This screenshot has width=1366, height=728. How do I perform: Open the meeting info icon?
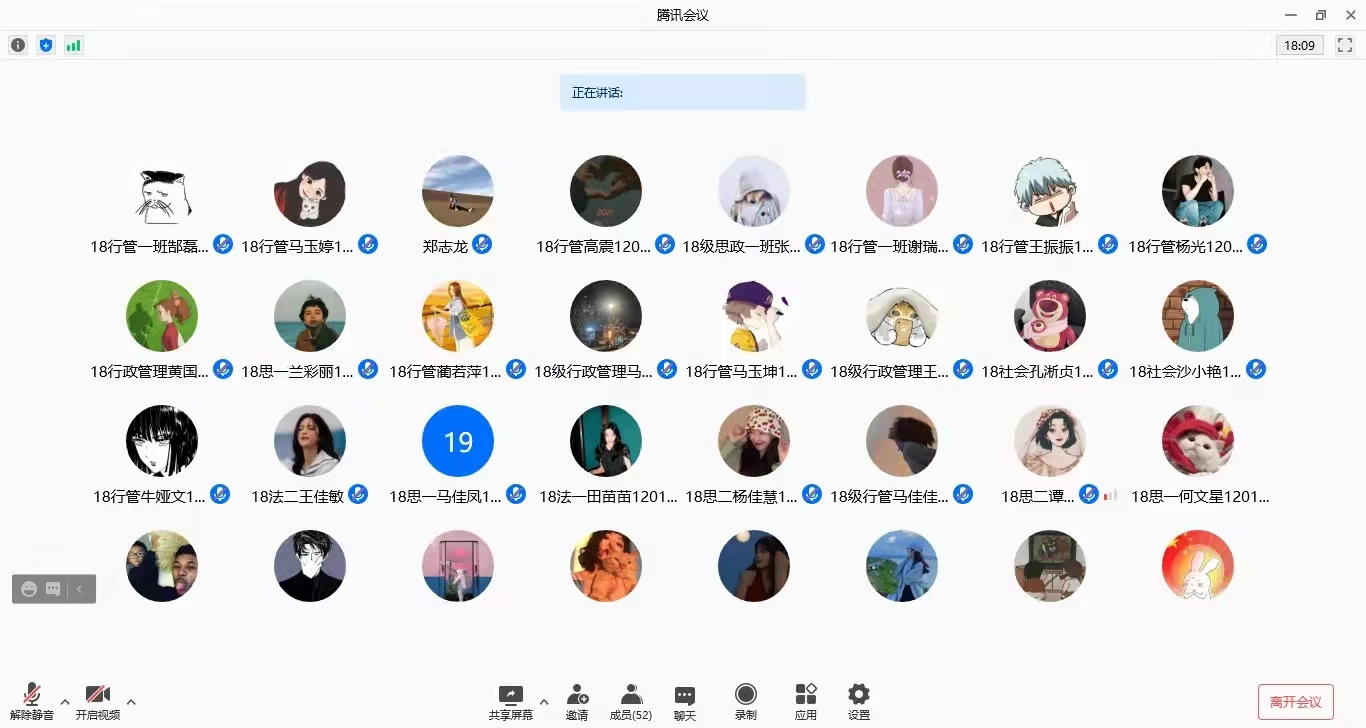(x=18, y=45)
